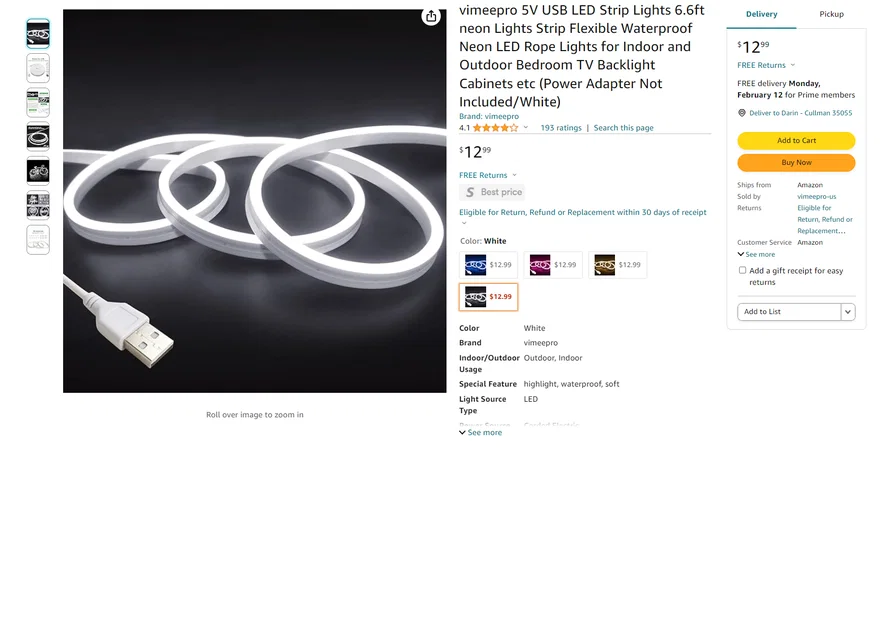Click the location pin delivery icon
This screenshot has height=625, width=893.
click(742, 113)
